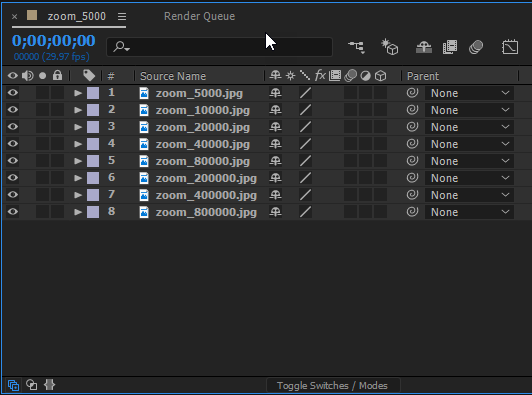Toggle Draft 3D icon in timeline header
This screenshot has height=395, width=532.
tap(390, 47)
